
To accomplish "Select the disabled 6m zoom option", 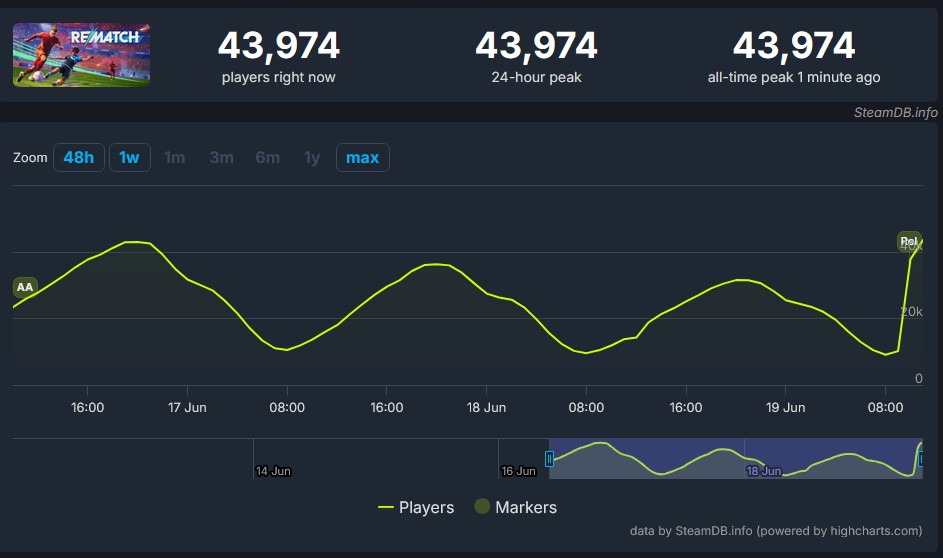I will [x=268, y=158].
